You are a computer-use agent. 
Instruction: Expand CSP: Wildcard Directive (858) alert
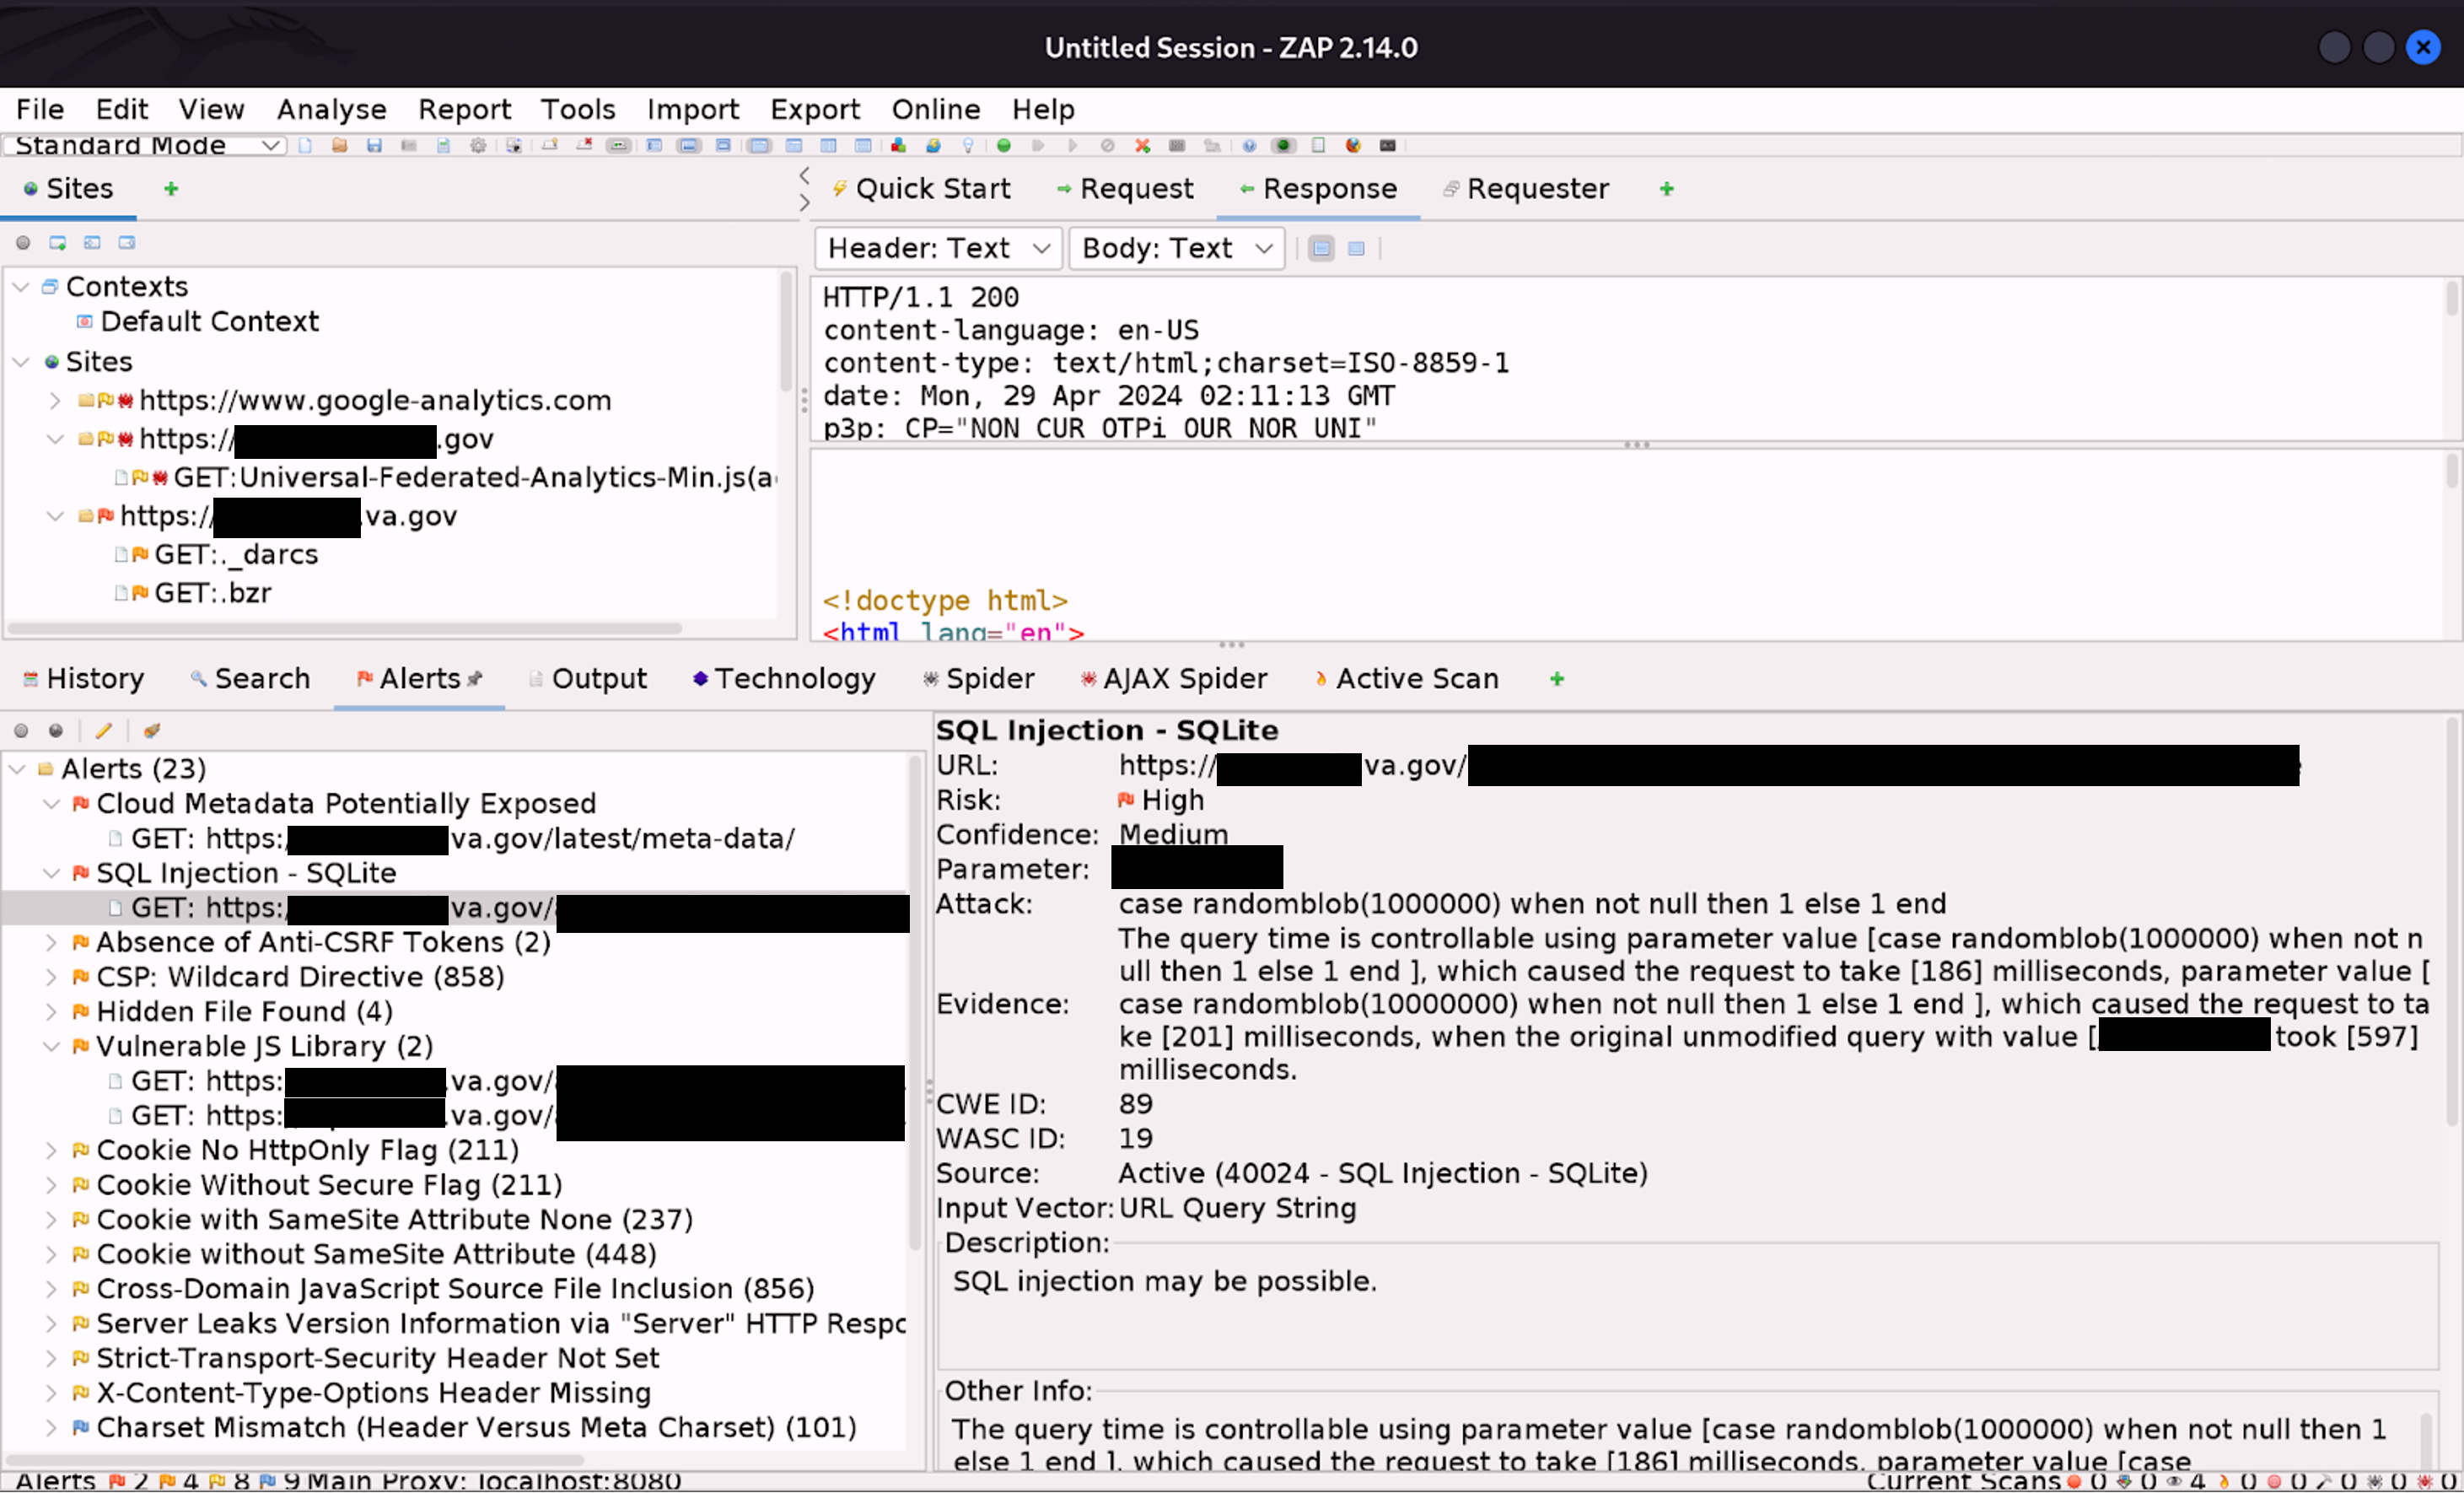[x=52, y=977]
